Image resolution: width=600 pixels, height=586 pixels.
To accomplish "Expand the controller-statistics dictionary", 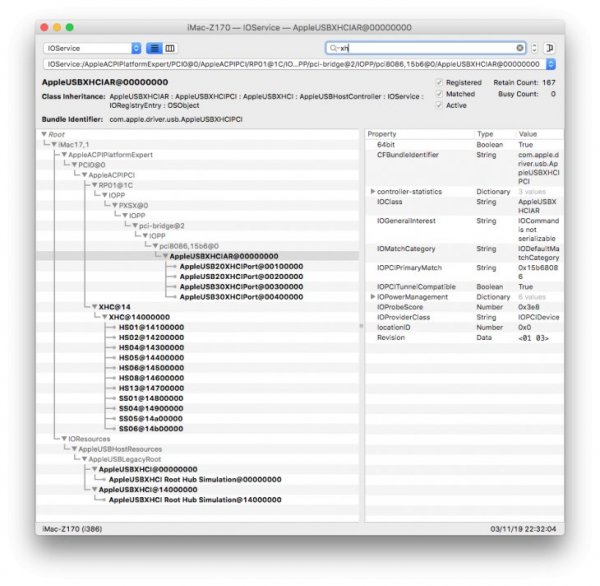I will (x=372, y=191).
